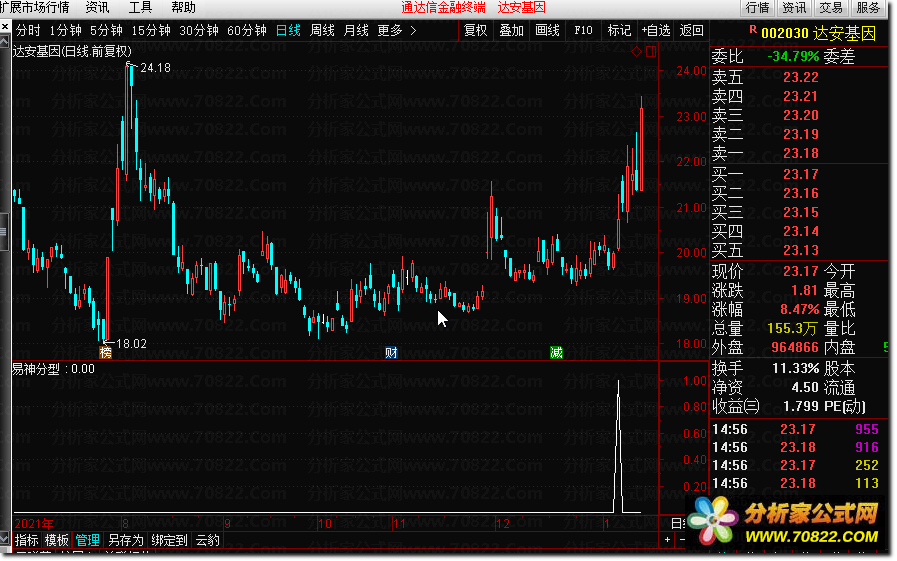This screenshot has width=897, height=561.
Task: Open the 工具 menu
Action: point(140,7)
